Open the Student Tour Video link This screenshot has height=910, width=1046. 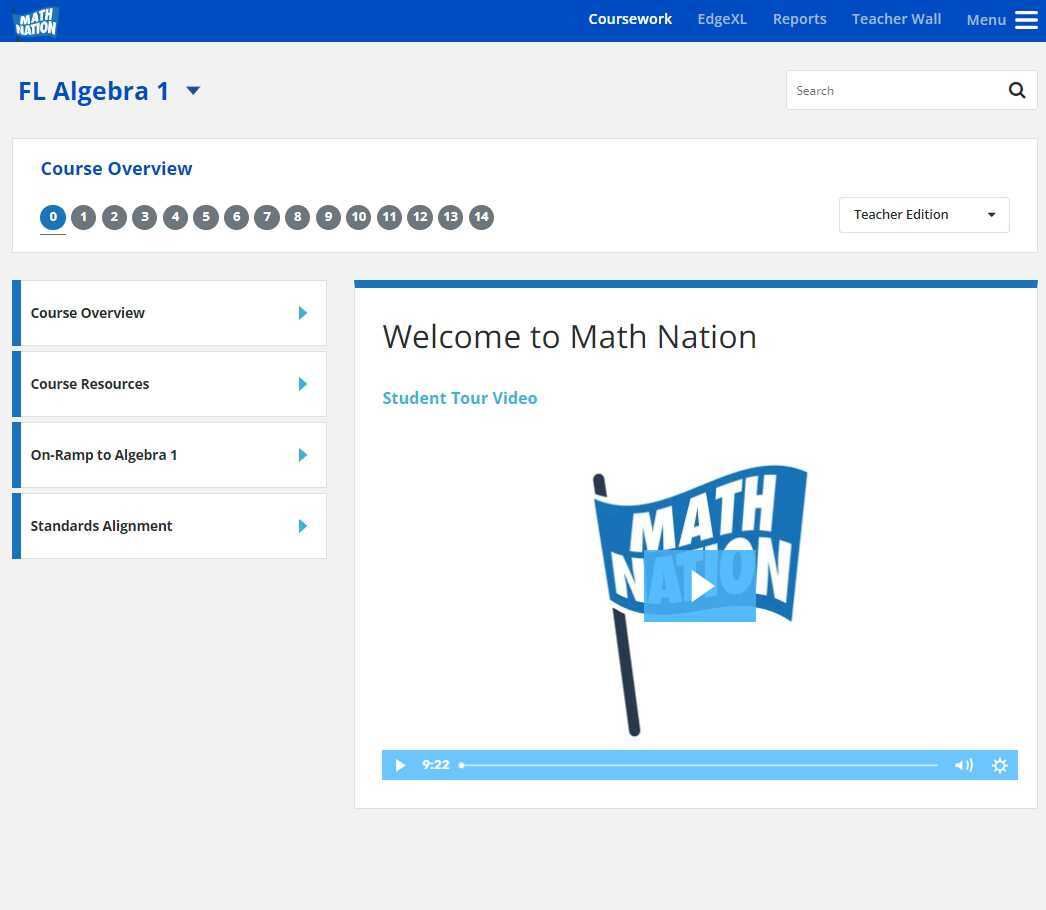(460, 398)
